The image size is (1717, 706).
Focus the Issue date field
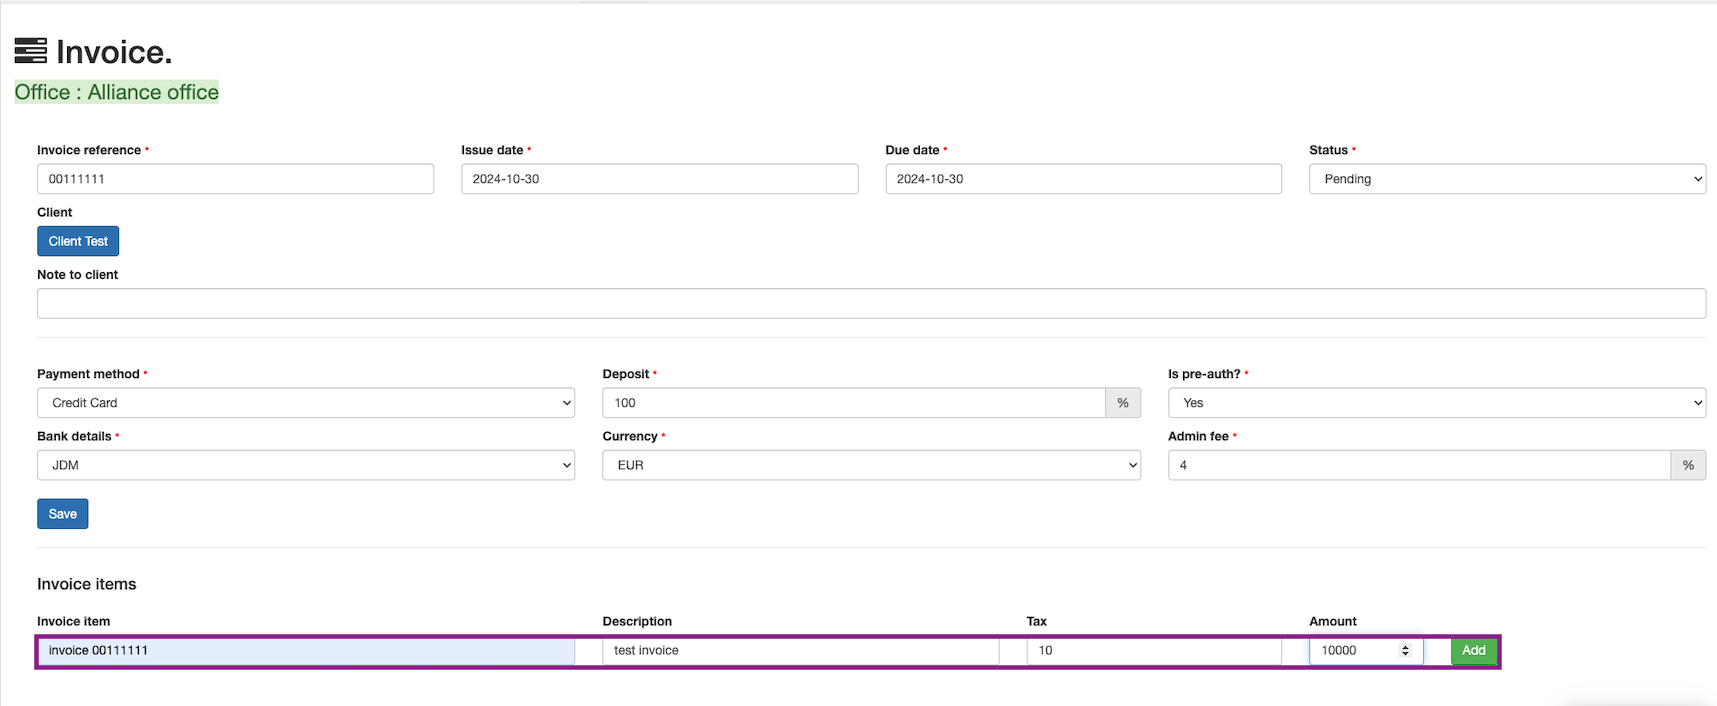pyautogui.click(x=659, y=179)
